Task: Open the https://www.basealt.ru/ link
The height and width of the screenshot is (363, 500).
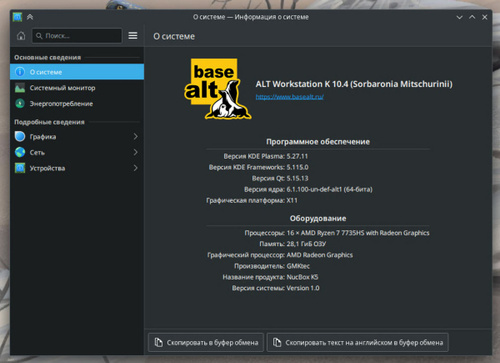Action: 290,97
